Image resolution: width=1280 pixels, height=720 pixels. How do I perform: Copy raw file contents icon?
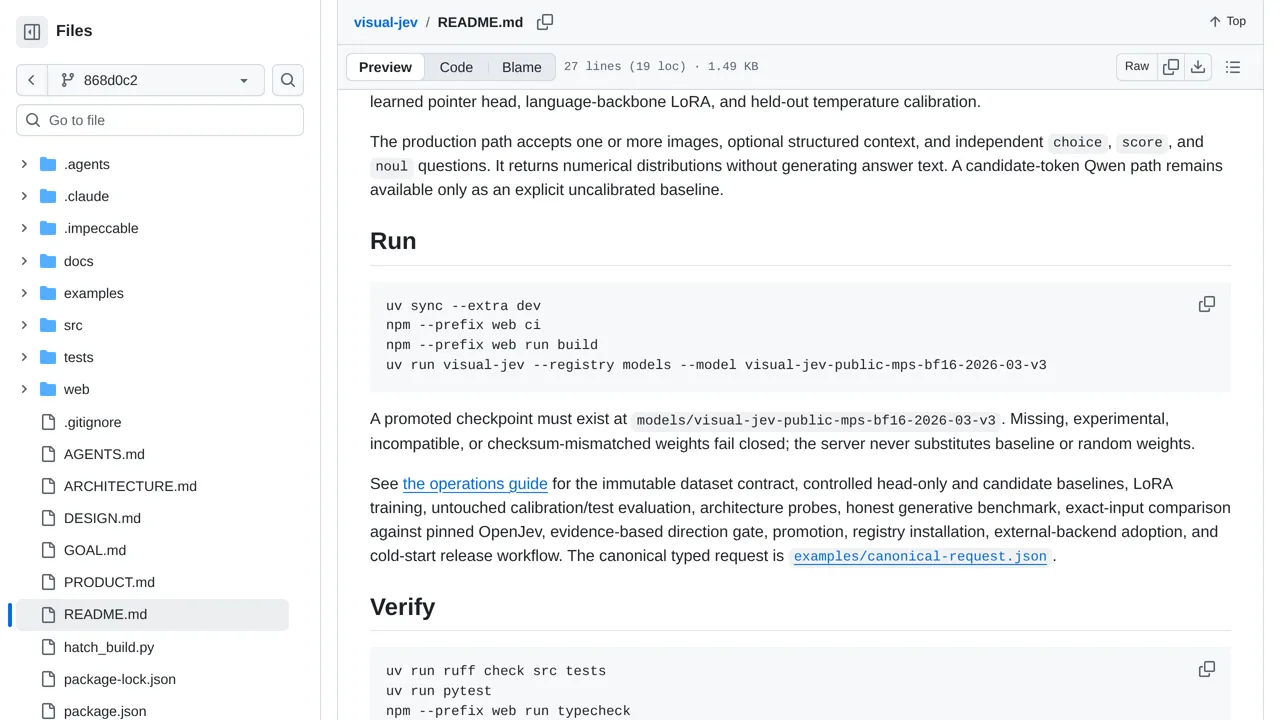(x=1171, y=67)
